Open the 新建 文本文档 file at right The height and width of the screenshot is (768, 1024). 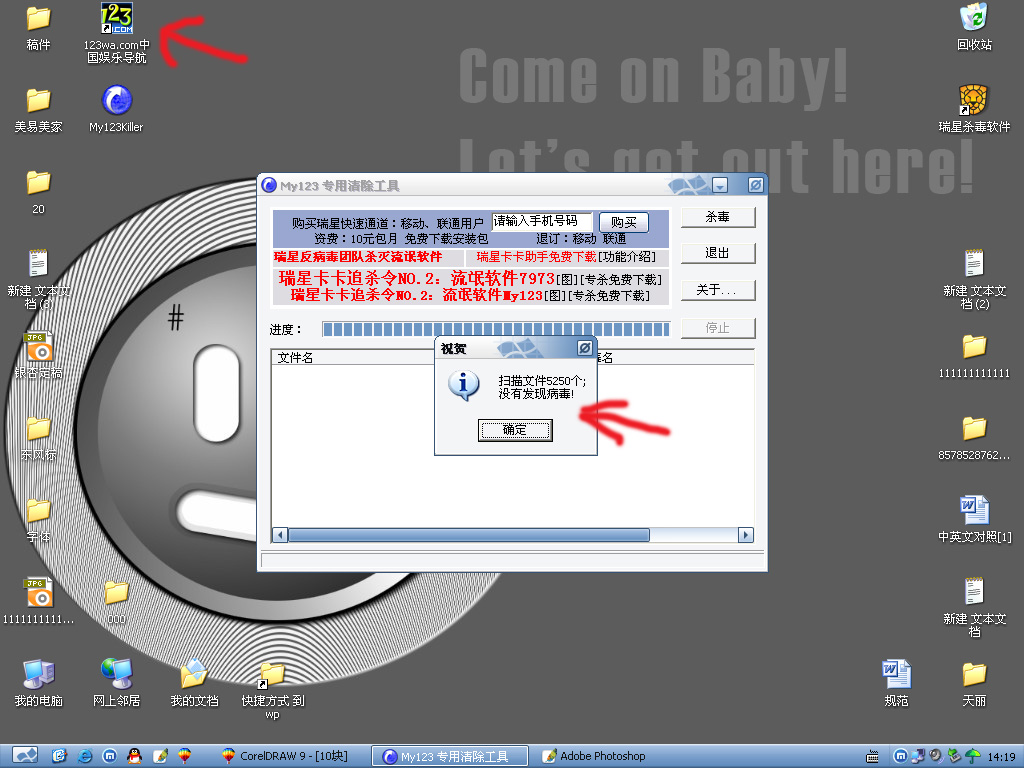974,607
